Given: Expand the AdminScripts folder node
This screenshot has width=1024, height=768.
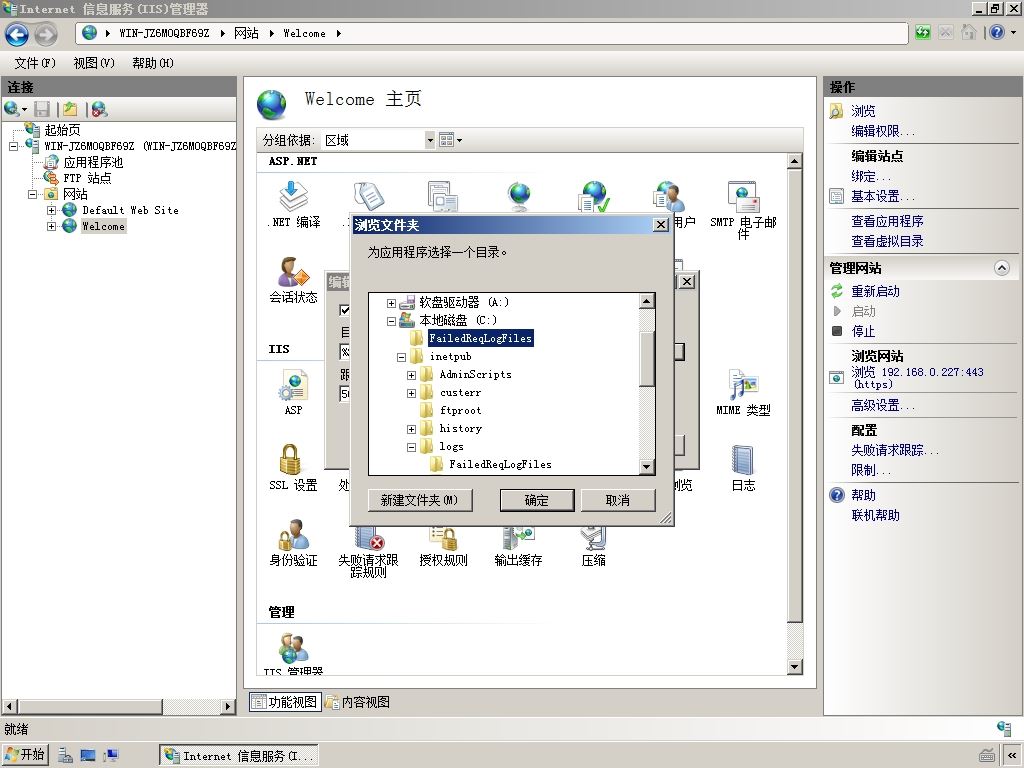Looking at the screenshot, I should [x=411, y=375].
